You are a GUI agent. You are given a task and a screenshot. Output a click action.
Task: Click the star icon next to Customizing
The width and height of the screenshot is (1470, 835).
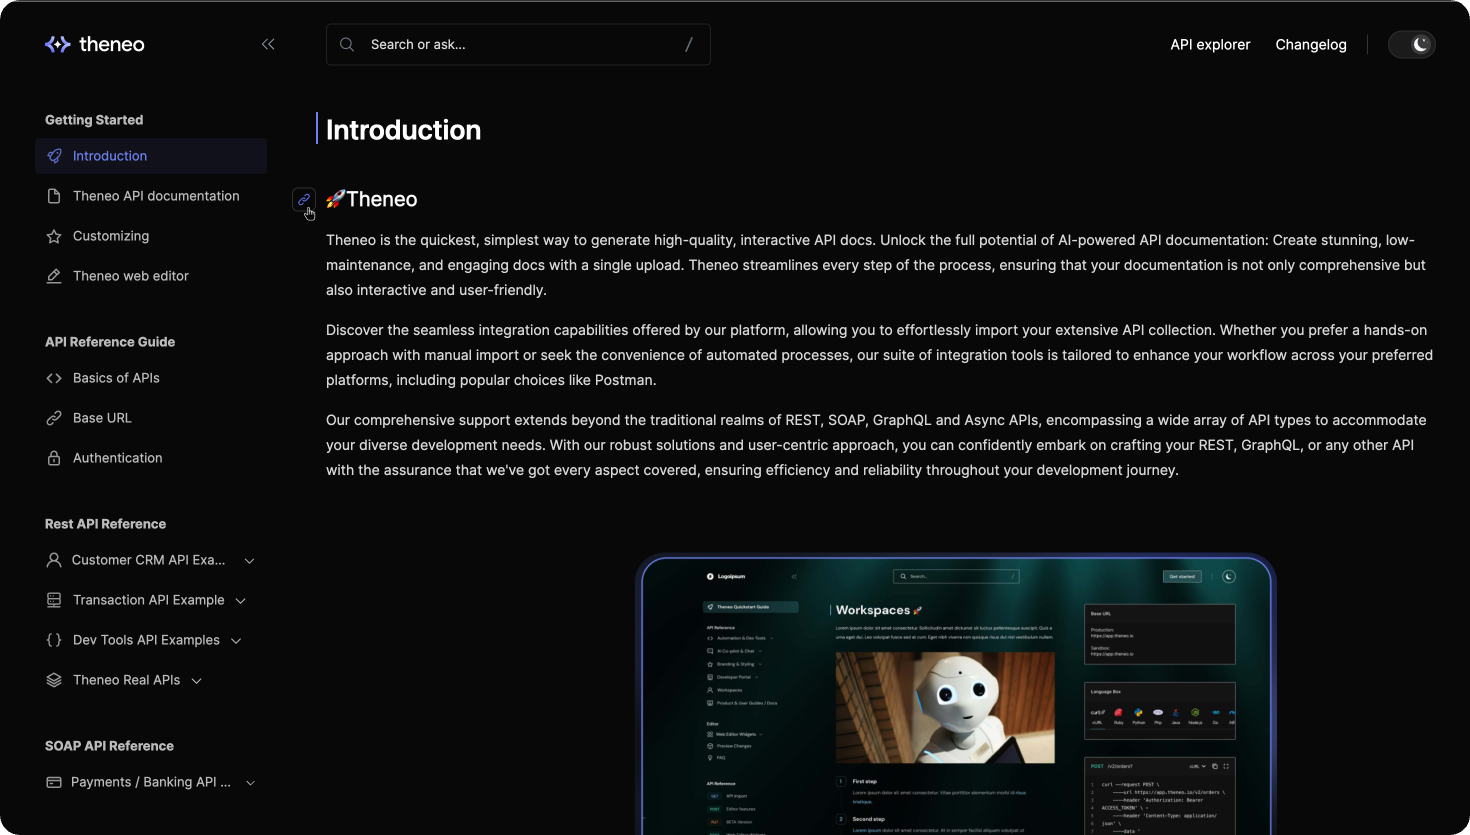(54, 236)
